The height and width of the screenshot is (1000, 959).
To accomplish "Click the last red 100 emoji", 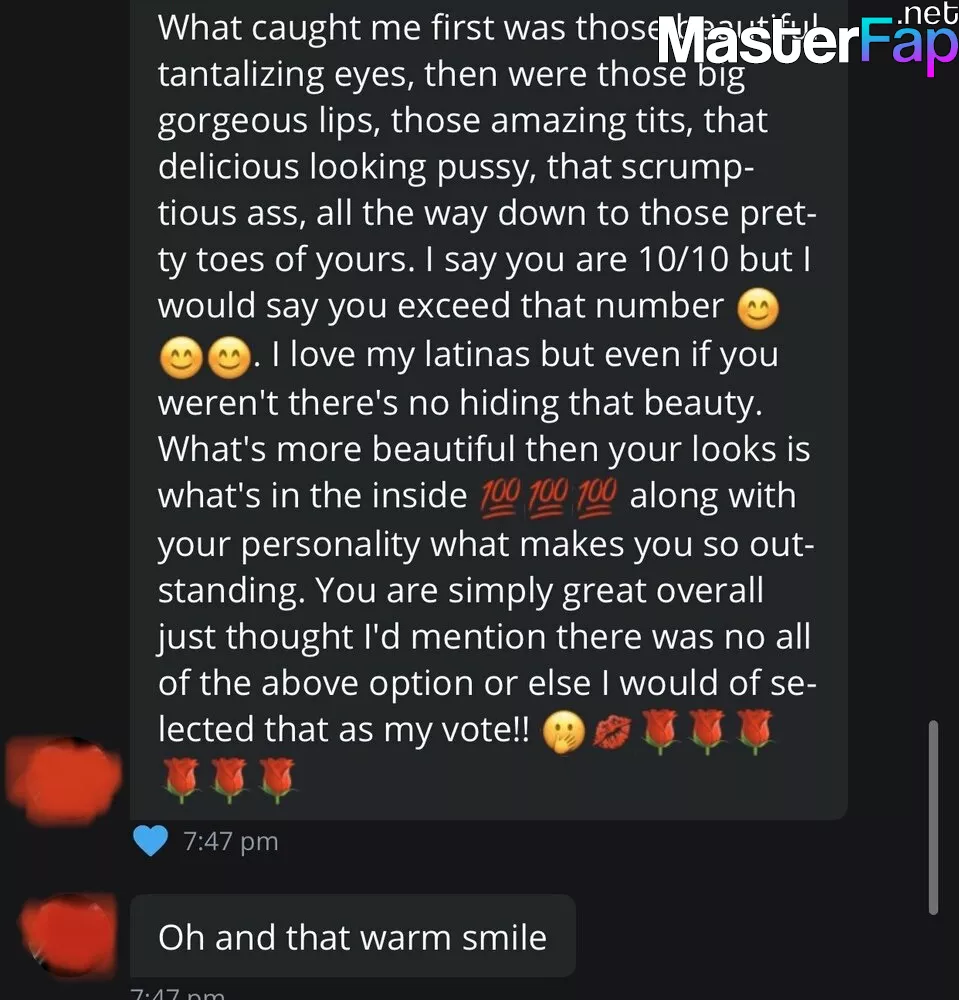I will (x=597, y=497).
